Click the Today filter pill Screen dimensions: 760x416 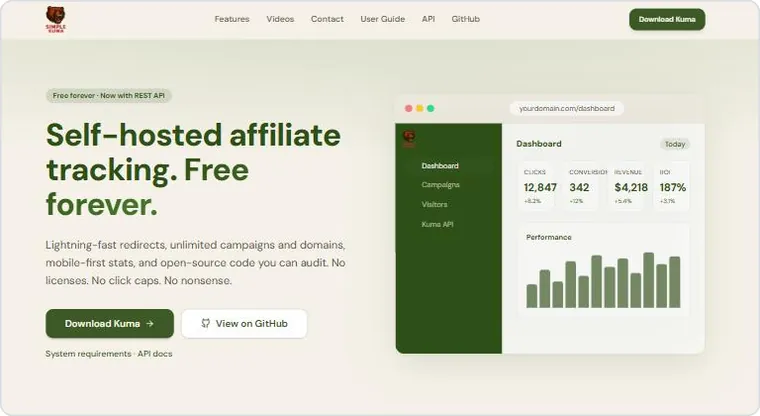click(x=675, y=144)
